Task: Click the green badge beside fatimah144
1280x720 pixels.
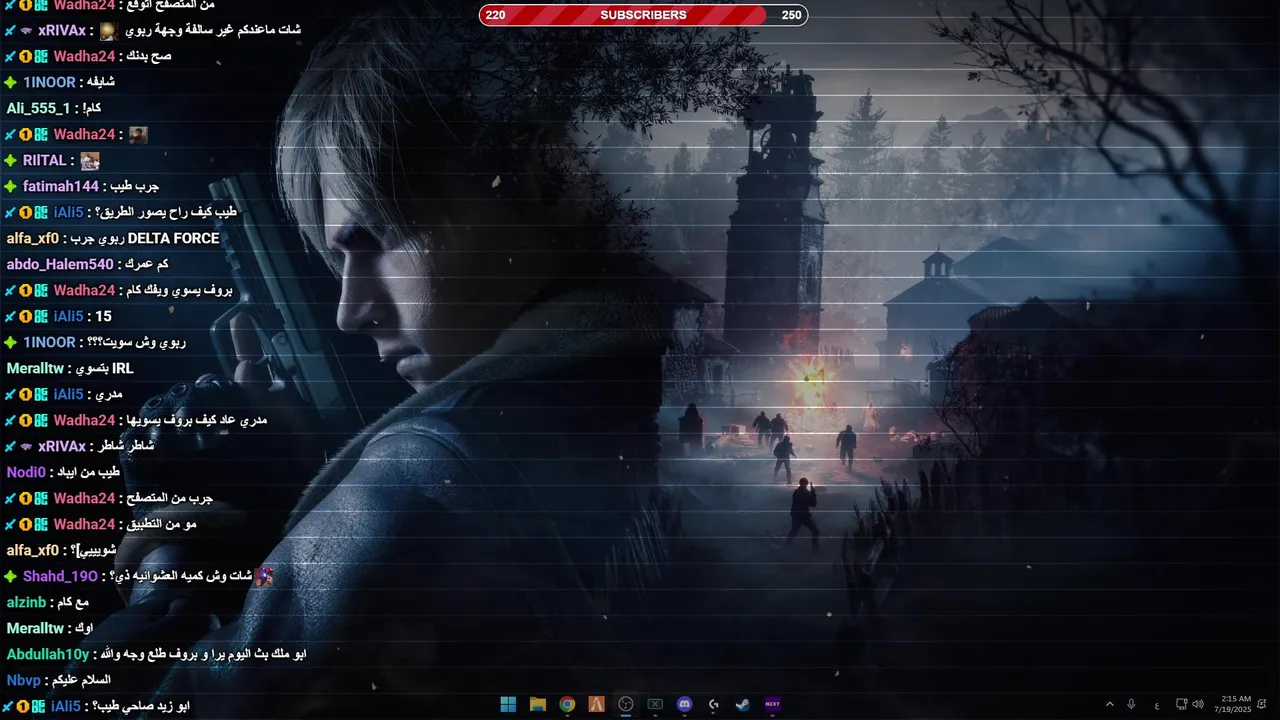Action: click(x=10, y=186)
